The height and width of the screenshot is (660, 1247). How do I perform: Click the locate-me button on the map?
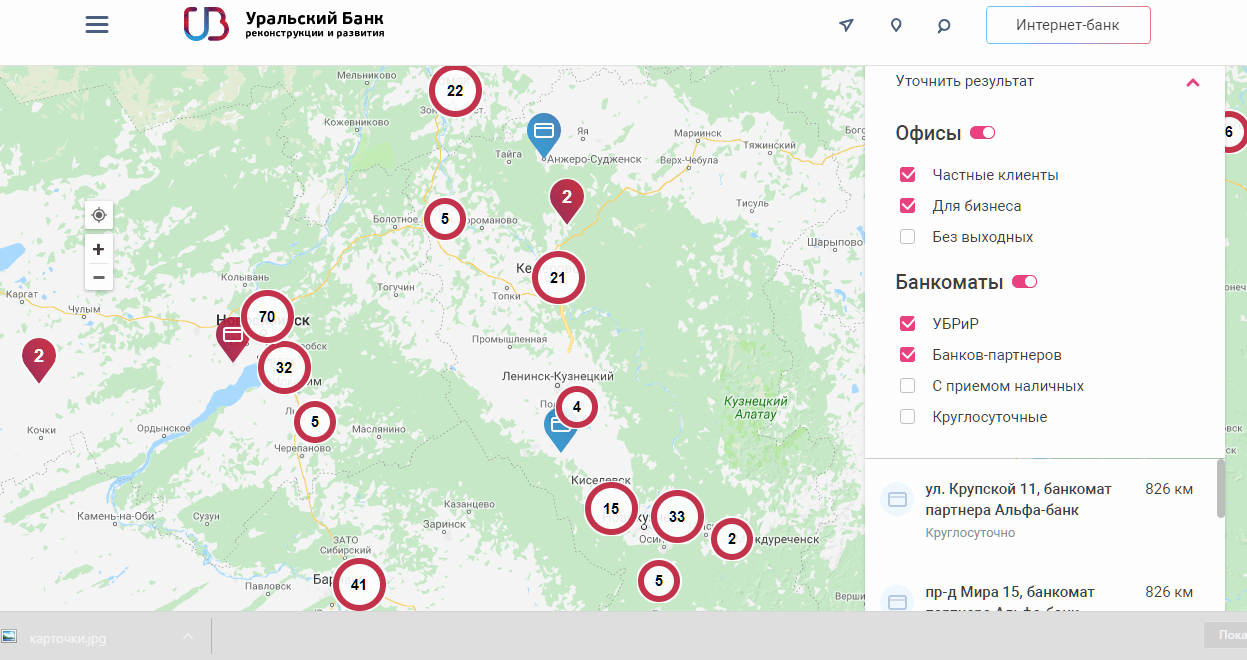point(99,215)
